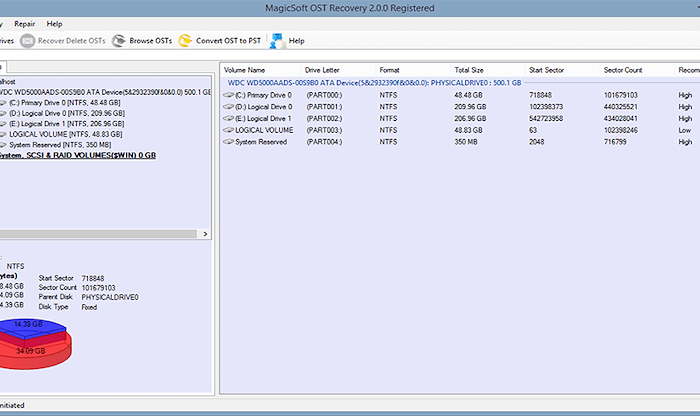Click the 206.96 GB total size cell
700x416 pixels.
coord(470,118)
